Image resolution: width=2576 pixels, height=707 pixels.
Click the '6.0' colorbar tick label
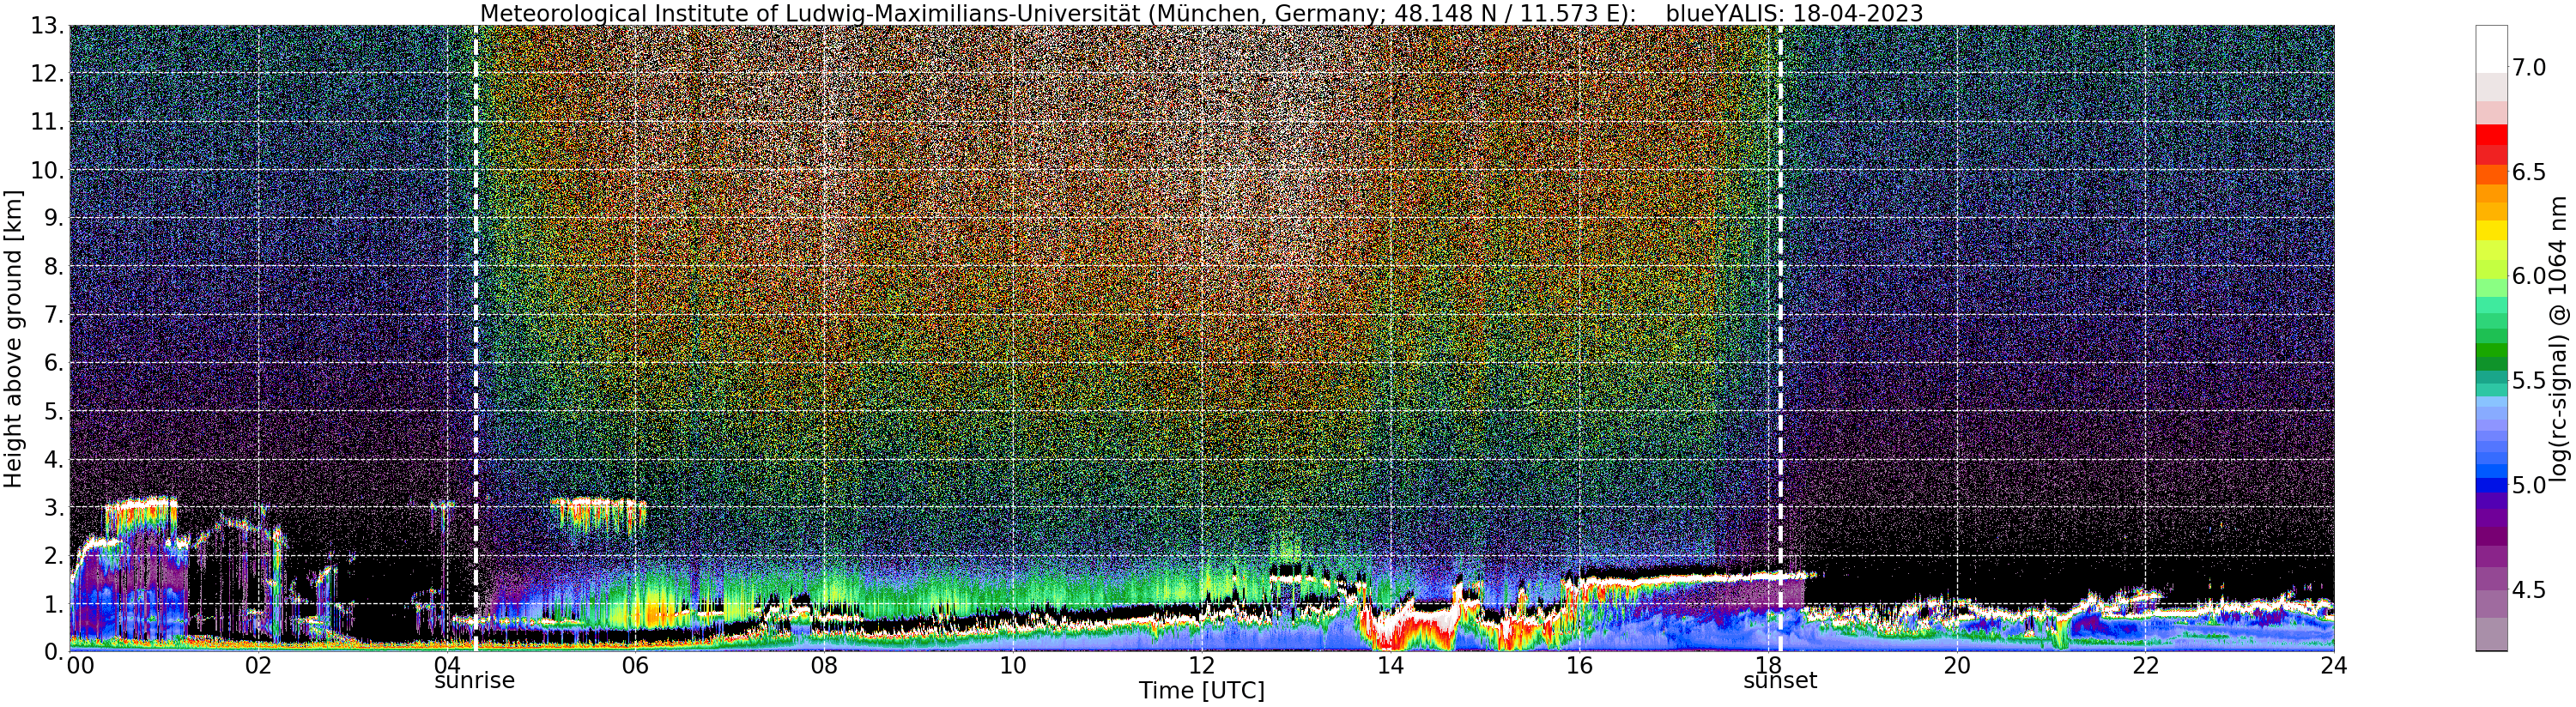(2529, 276)
